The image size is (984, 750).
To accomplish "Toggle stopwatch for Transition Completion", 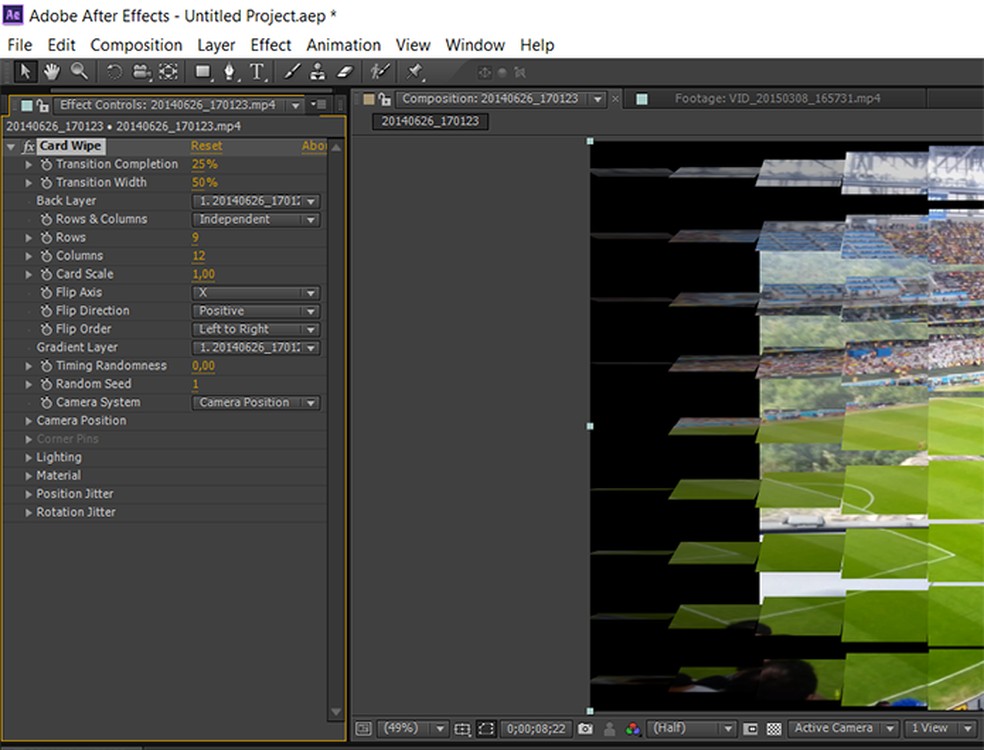I will (x=46, y=164).
